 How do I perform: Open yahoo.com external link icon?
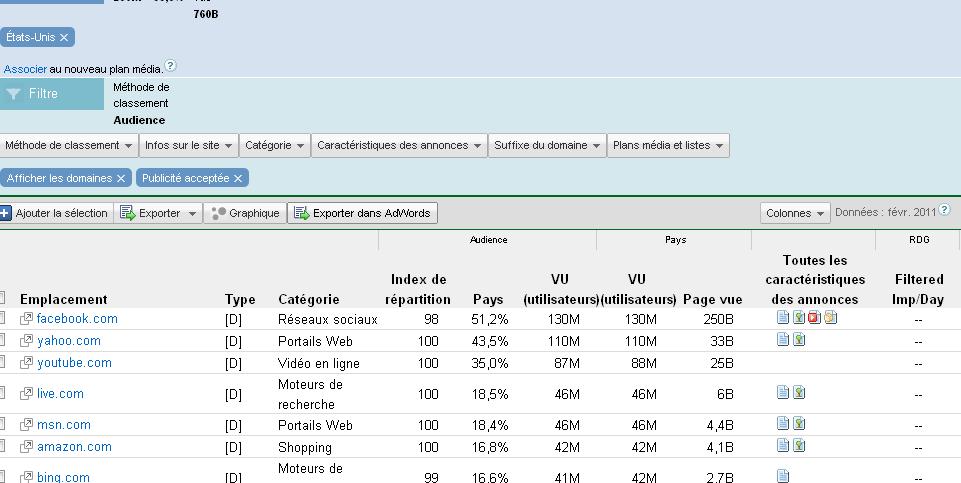point(26,341)
